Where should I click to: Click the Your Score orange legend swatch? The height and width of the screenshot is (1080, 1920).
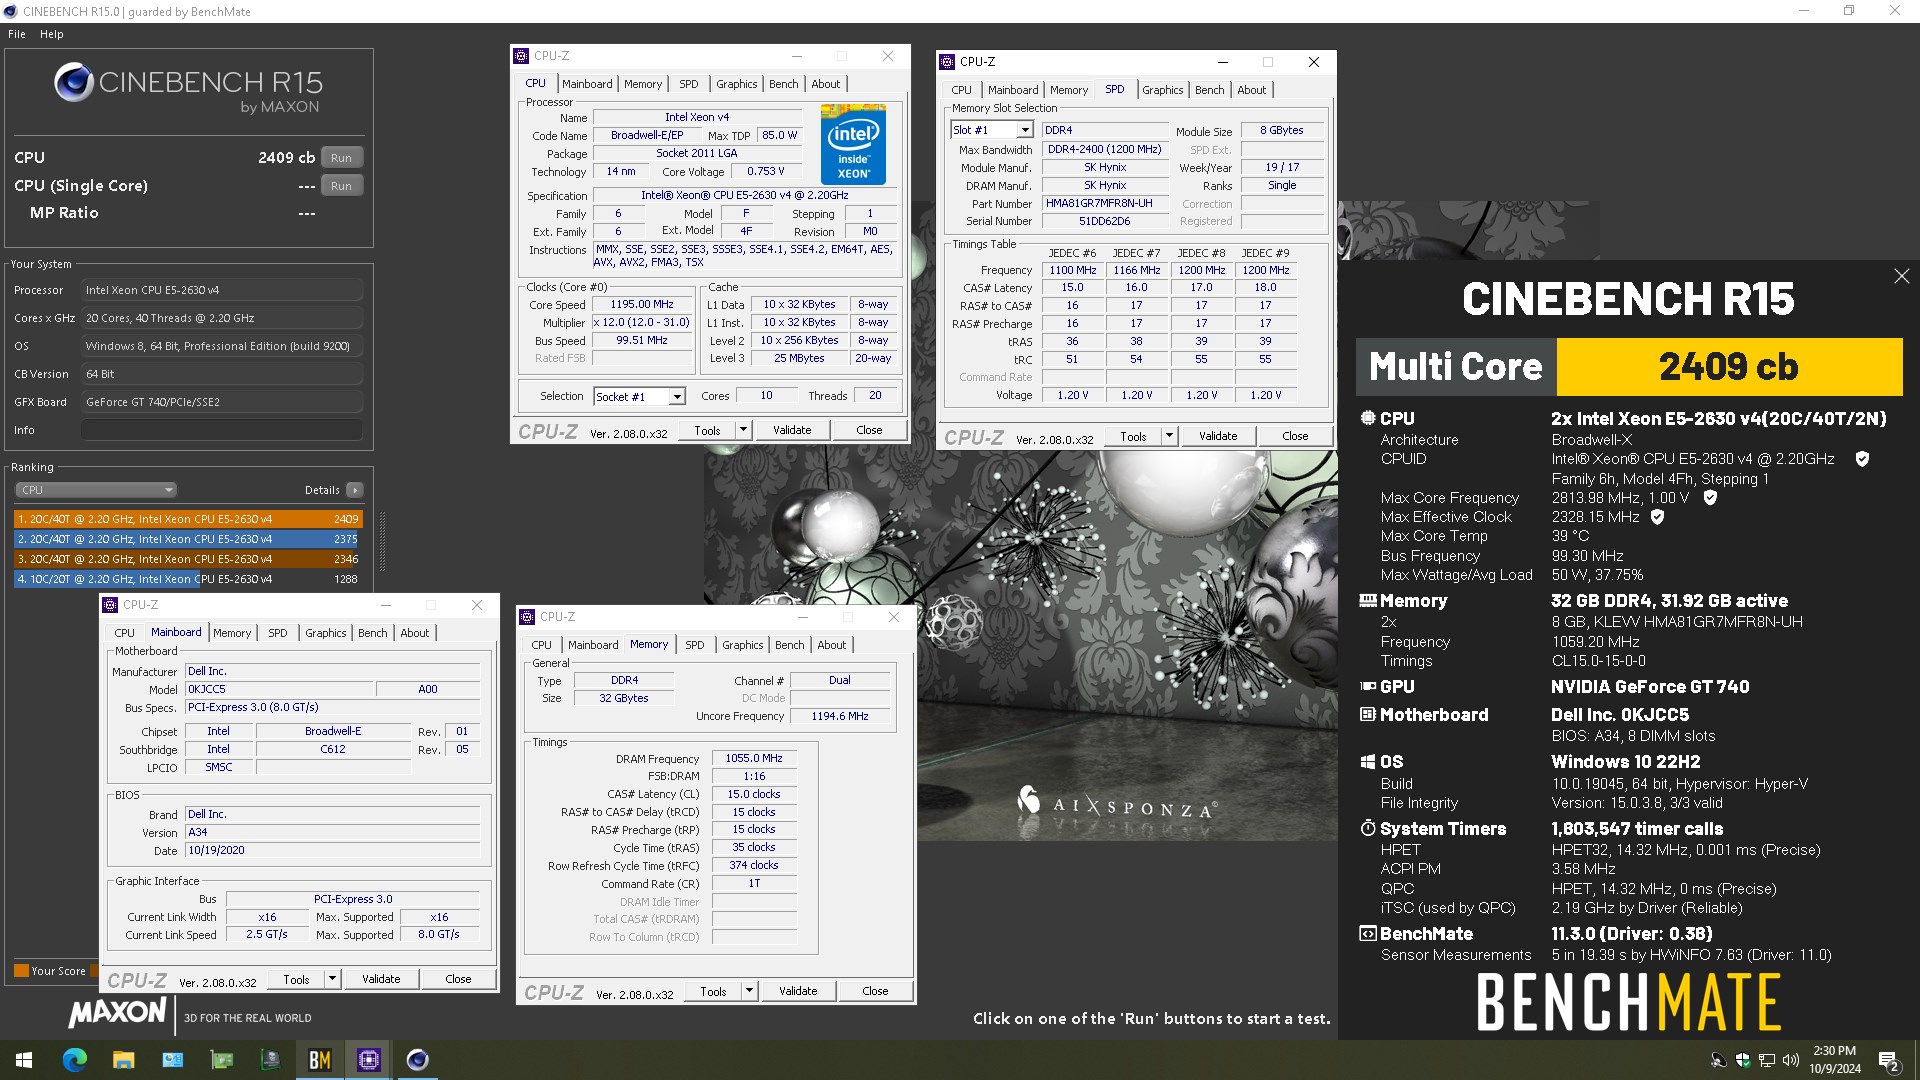point(21,970)
